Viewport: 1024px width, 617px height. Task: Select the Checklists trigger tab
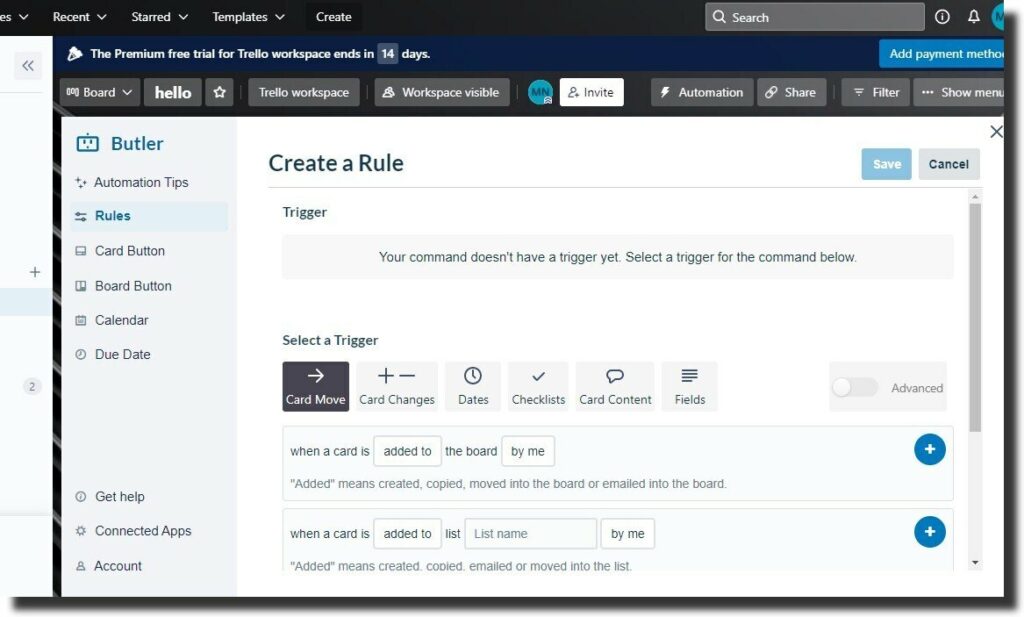538,387
